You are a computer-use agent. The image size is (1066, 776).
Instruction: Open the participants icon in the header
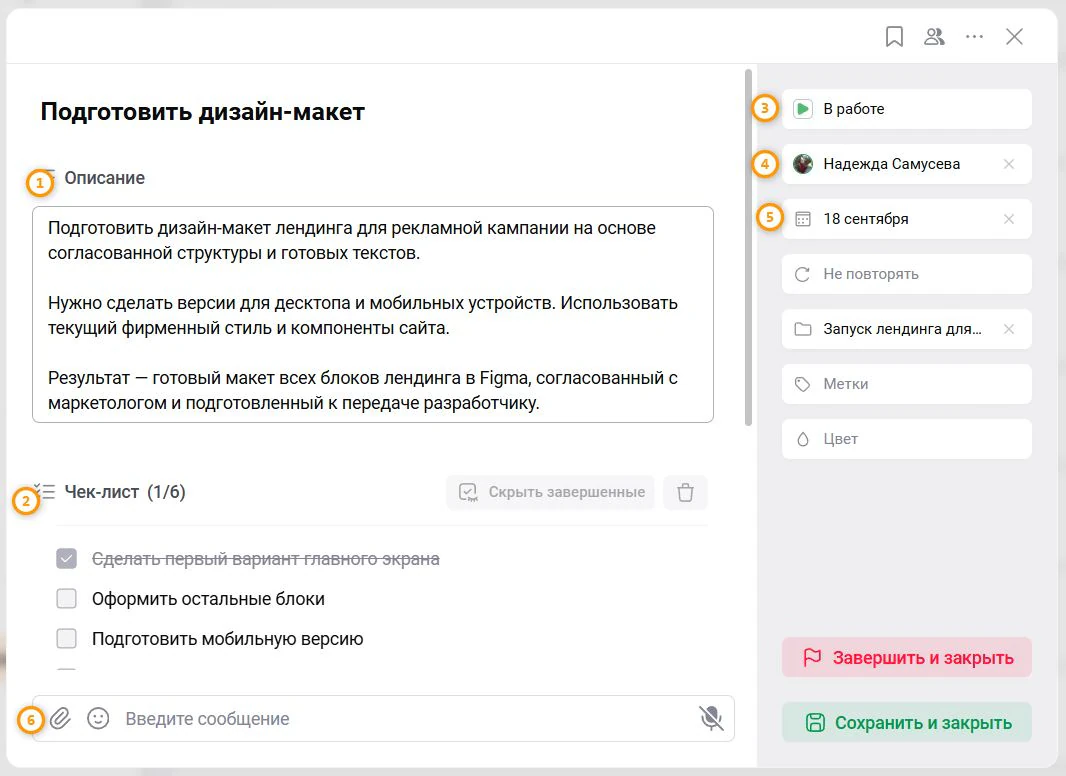[x=934, y=37]
